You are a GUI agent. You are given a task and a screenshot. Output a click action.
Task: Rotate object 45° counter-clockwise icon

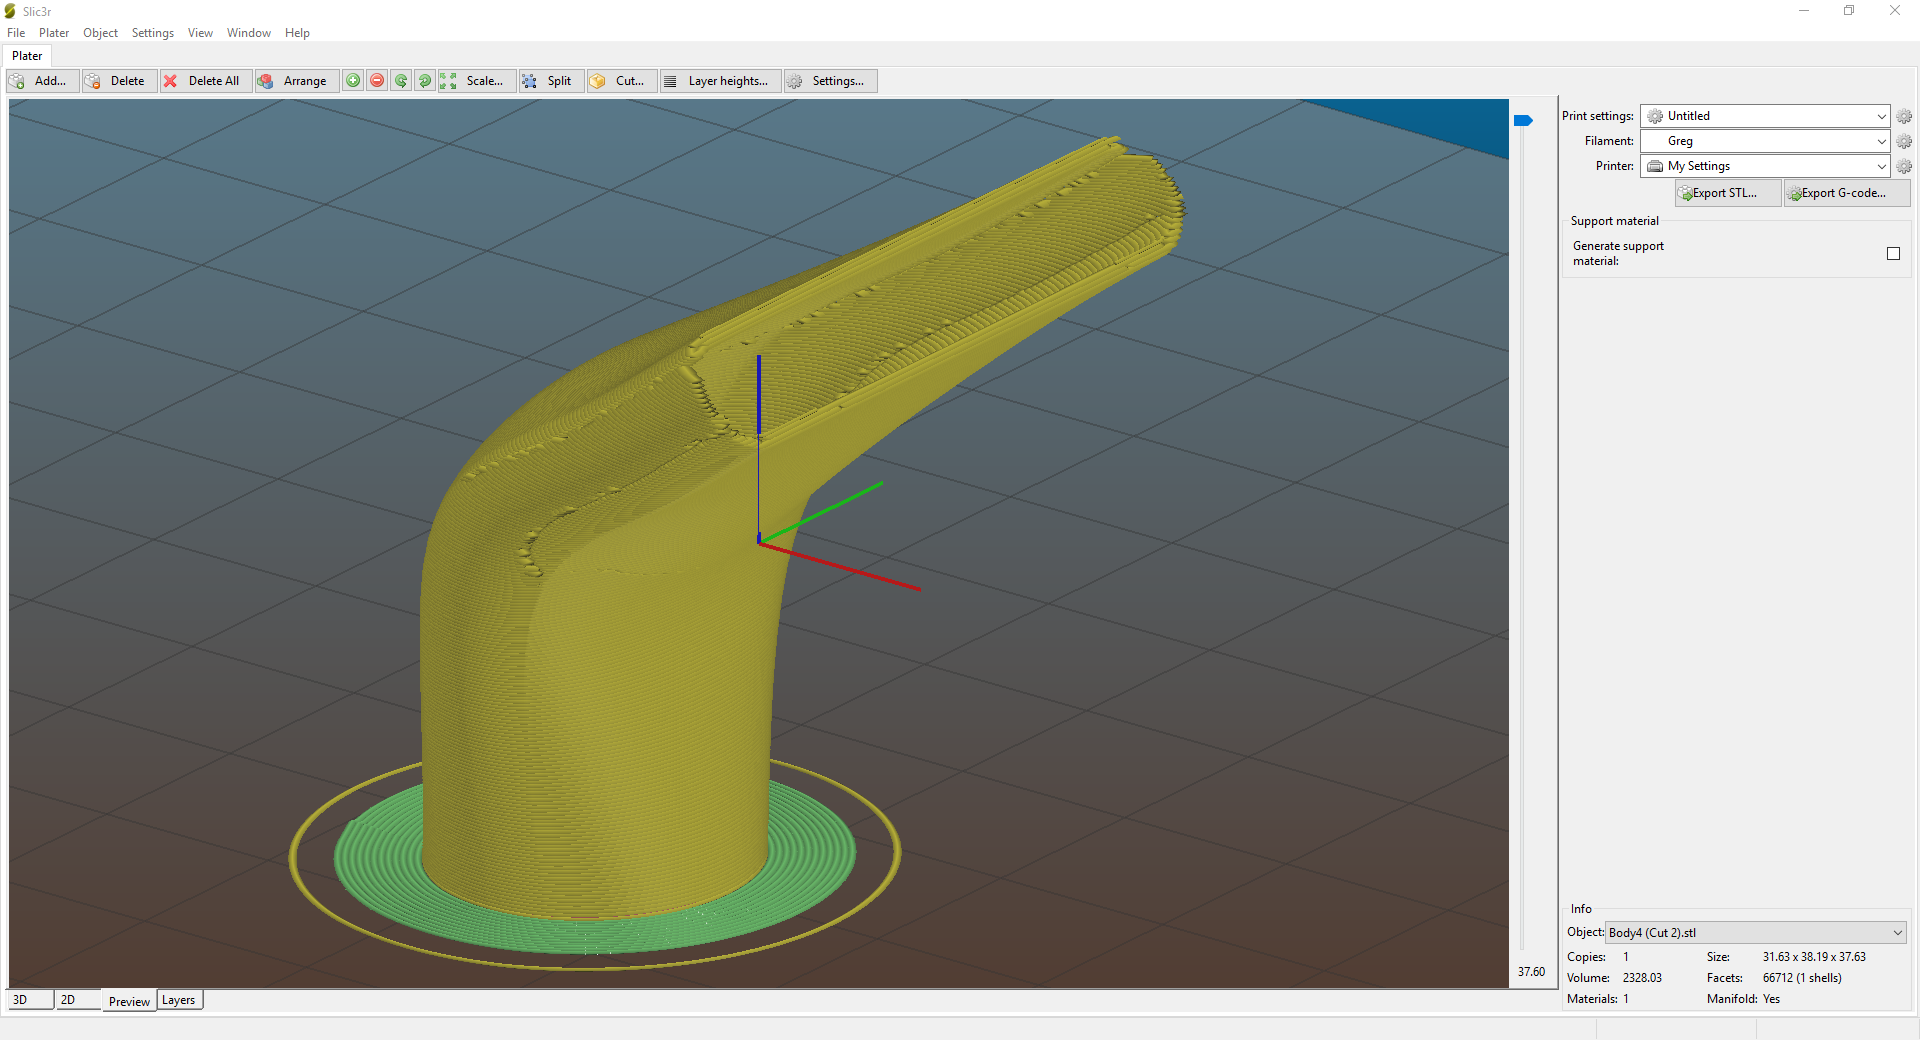pyautogui.click(x=401, y=81)
